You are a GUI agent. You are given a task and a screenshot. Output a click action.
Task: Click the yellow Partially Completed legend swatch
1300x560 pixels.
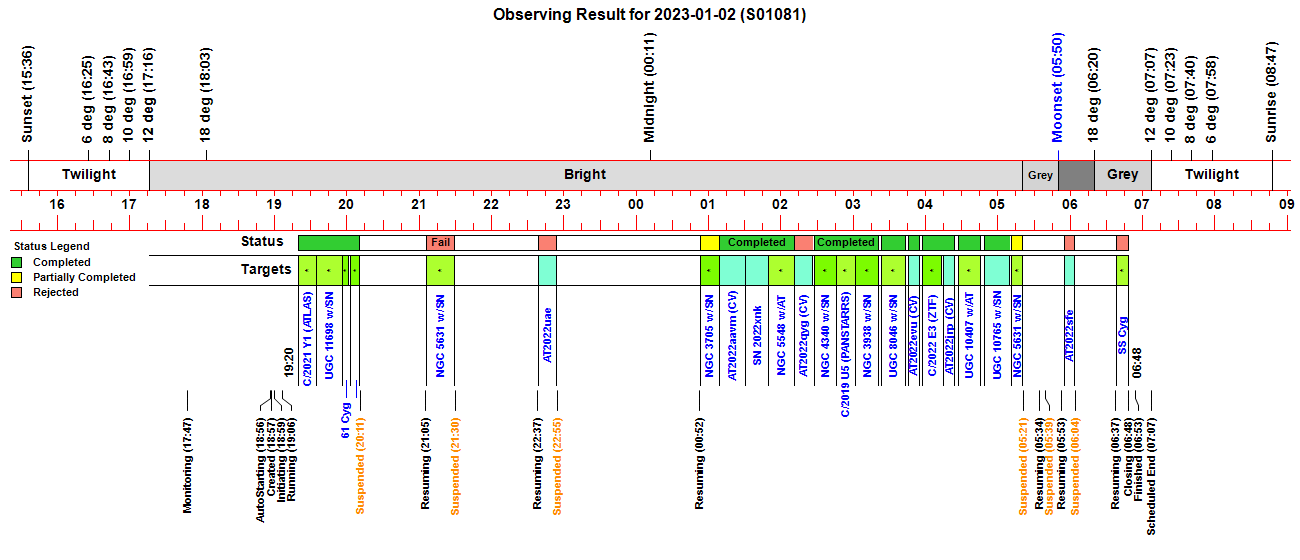(x=17, y=278)
